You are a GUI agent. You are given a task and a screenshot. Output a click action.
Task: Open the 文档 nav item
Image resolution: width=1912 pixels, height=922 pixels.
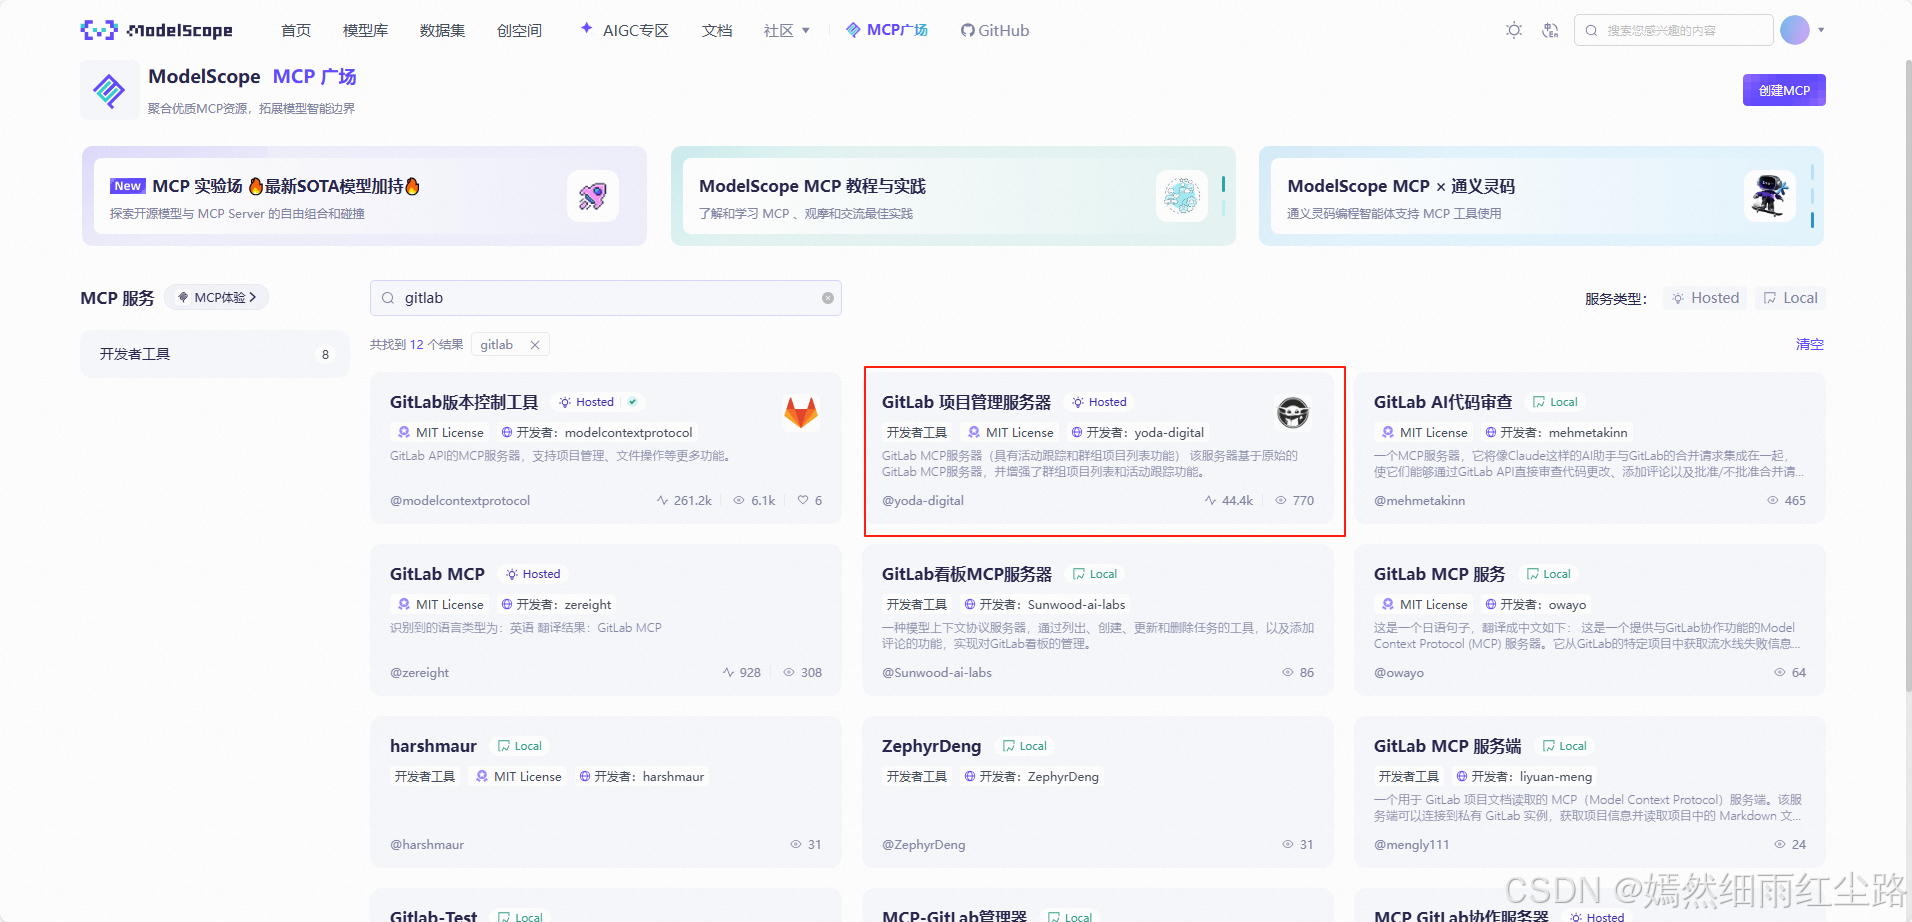717,30
